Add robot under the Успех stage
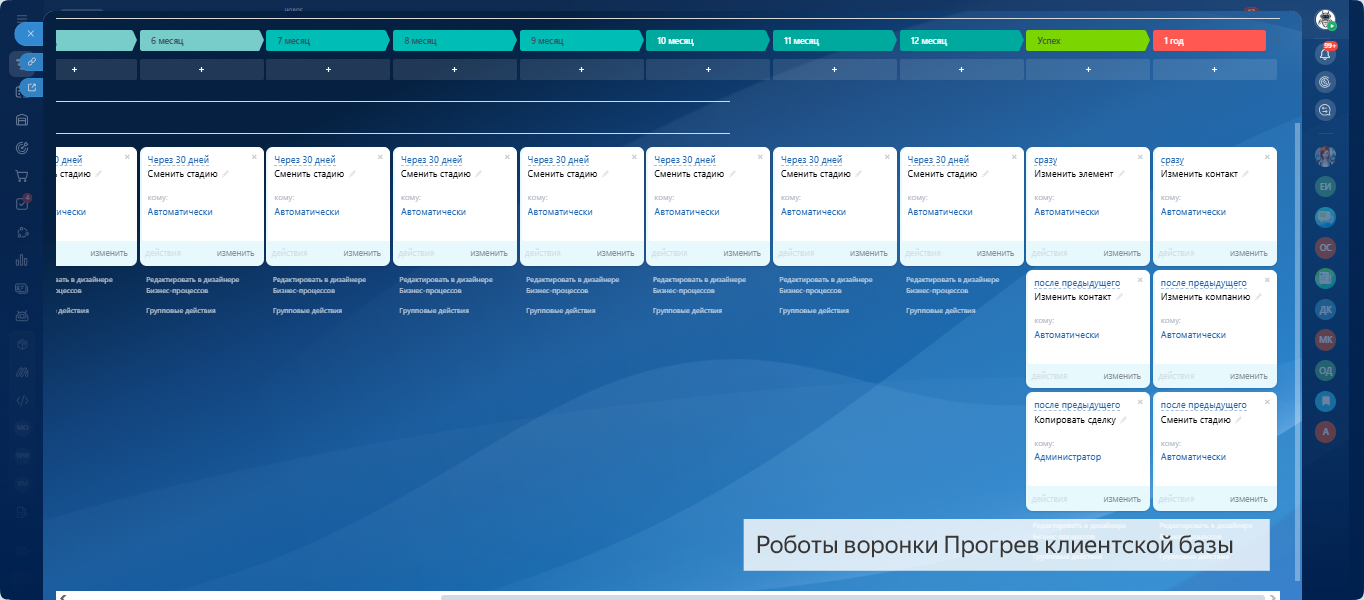 1088,70
